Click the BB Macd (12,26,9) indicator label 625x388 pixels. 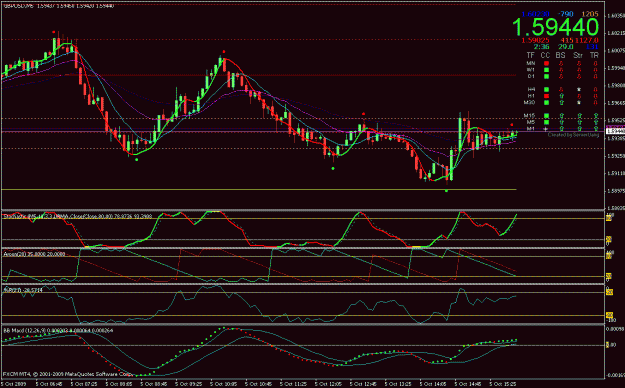tap(58, 331)
